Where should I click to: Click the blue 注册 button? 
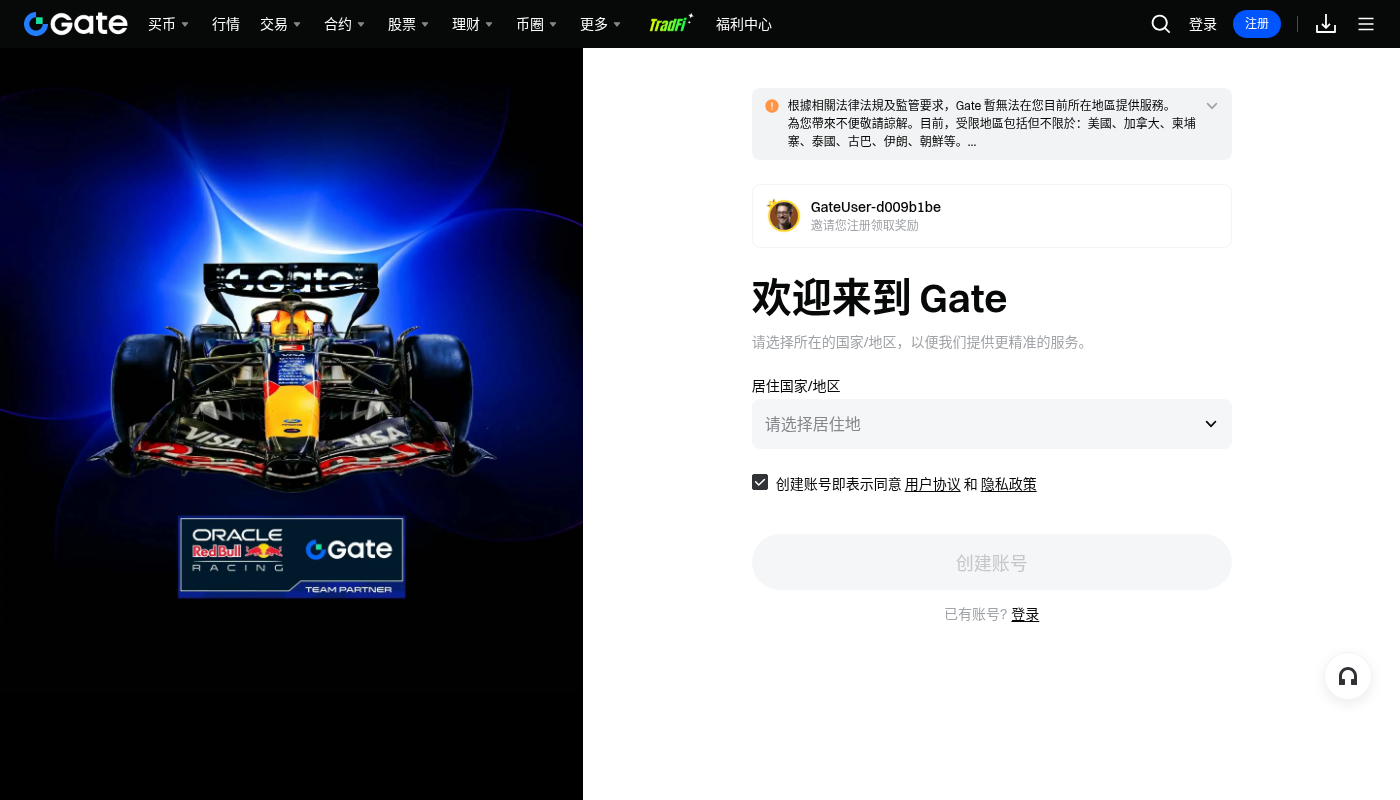tap(1257, 24)
